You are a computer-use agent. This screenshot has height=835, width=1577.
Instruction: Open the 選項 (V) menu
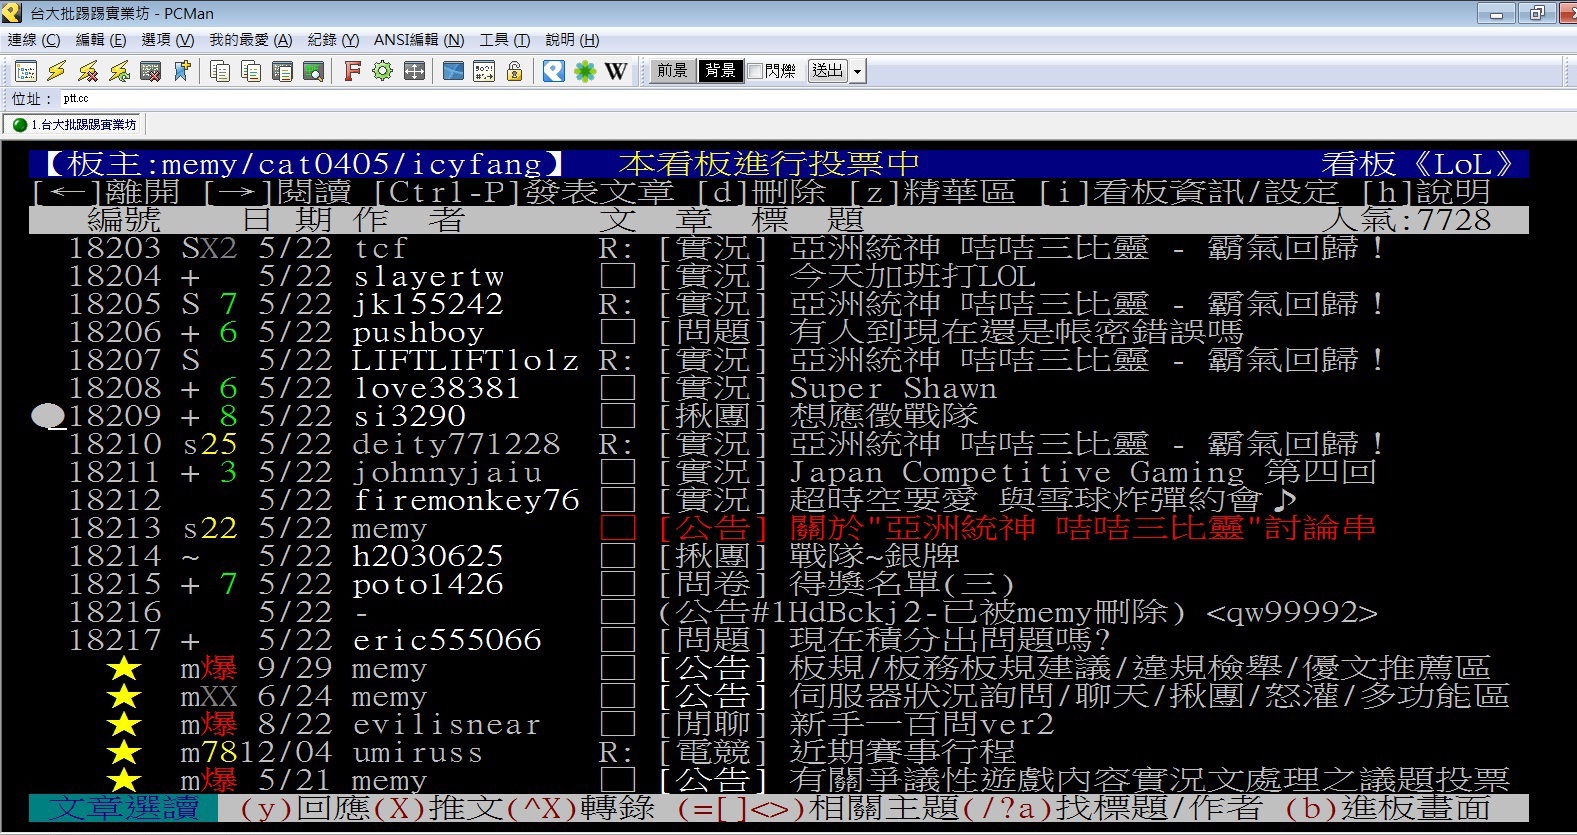click(x=168, y=40)
